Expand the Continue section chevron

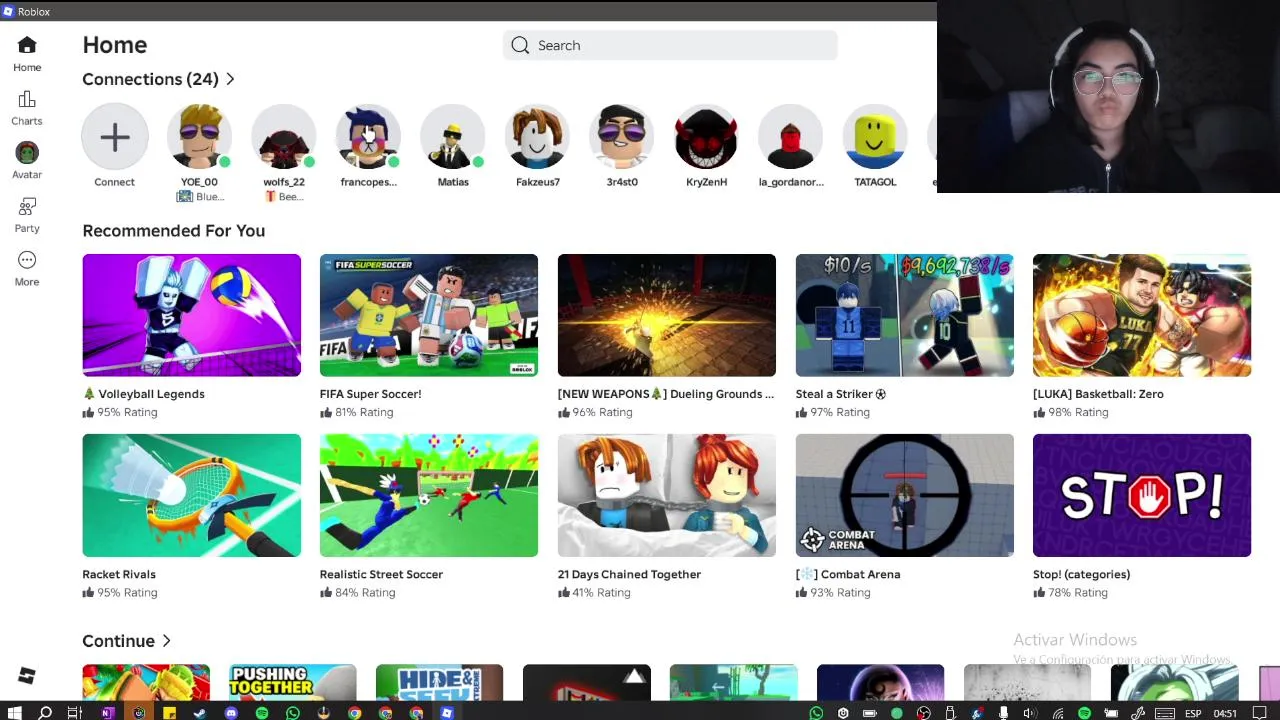click(x=166, y=641)
